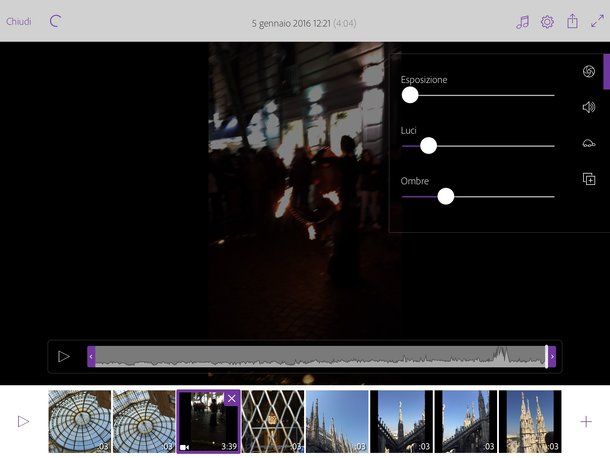610x458 pixels.
Task: Select the 3:39 video clip thumbnail
Action: (x=209, y=421)
